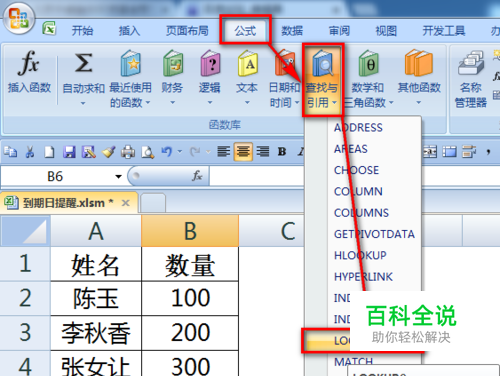Click the format painter brush icon

coord(108,152)
